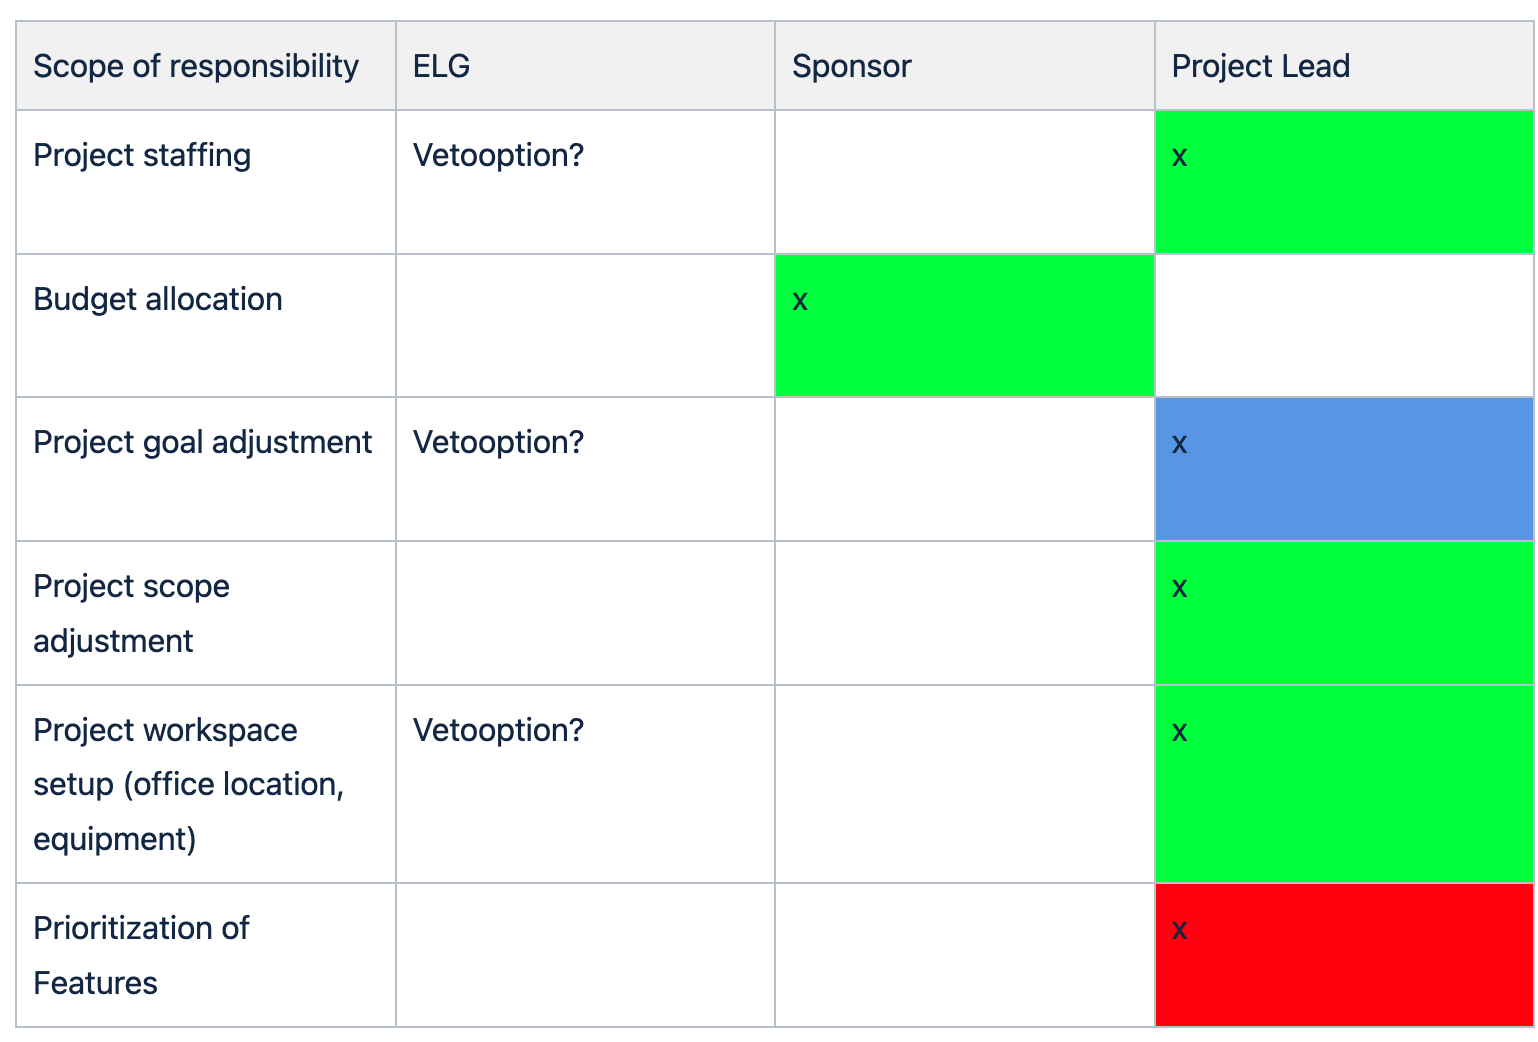Click the empty Project Lead cell for Budget allocation
Image resolution: width=1538 pixels, height=1042 pixels.
point(1343,326)
